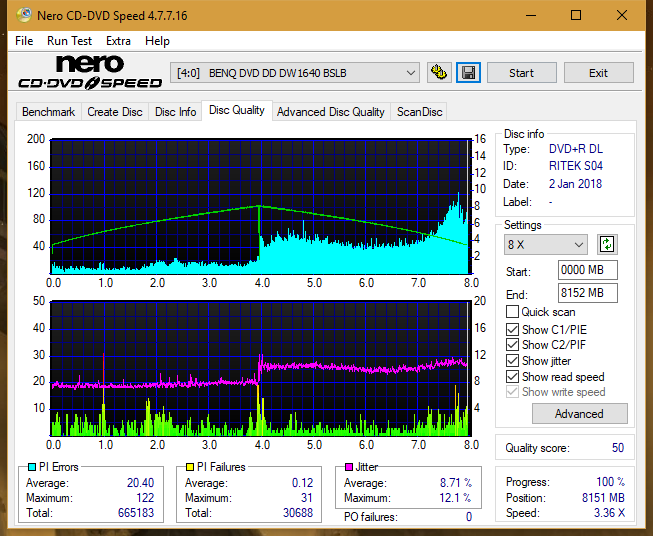Open the File menu
653x536 pixels.
[x=24, y=41]
